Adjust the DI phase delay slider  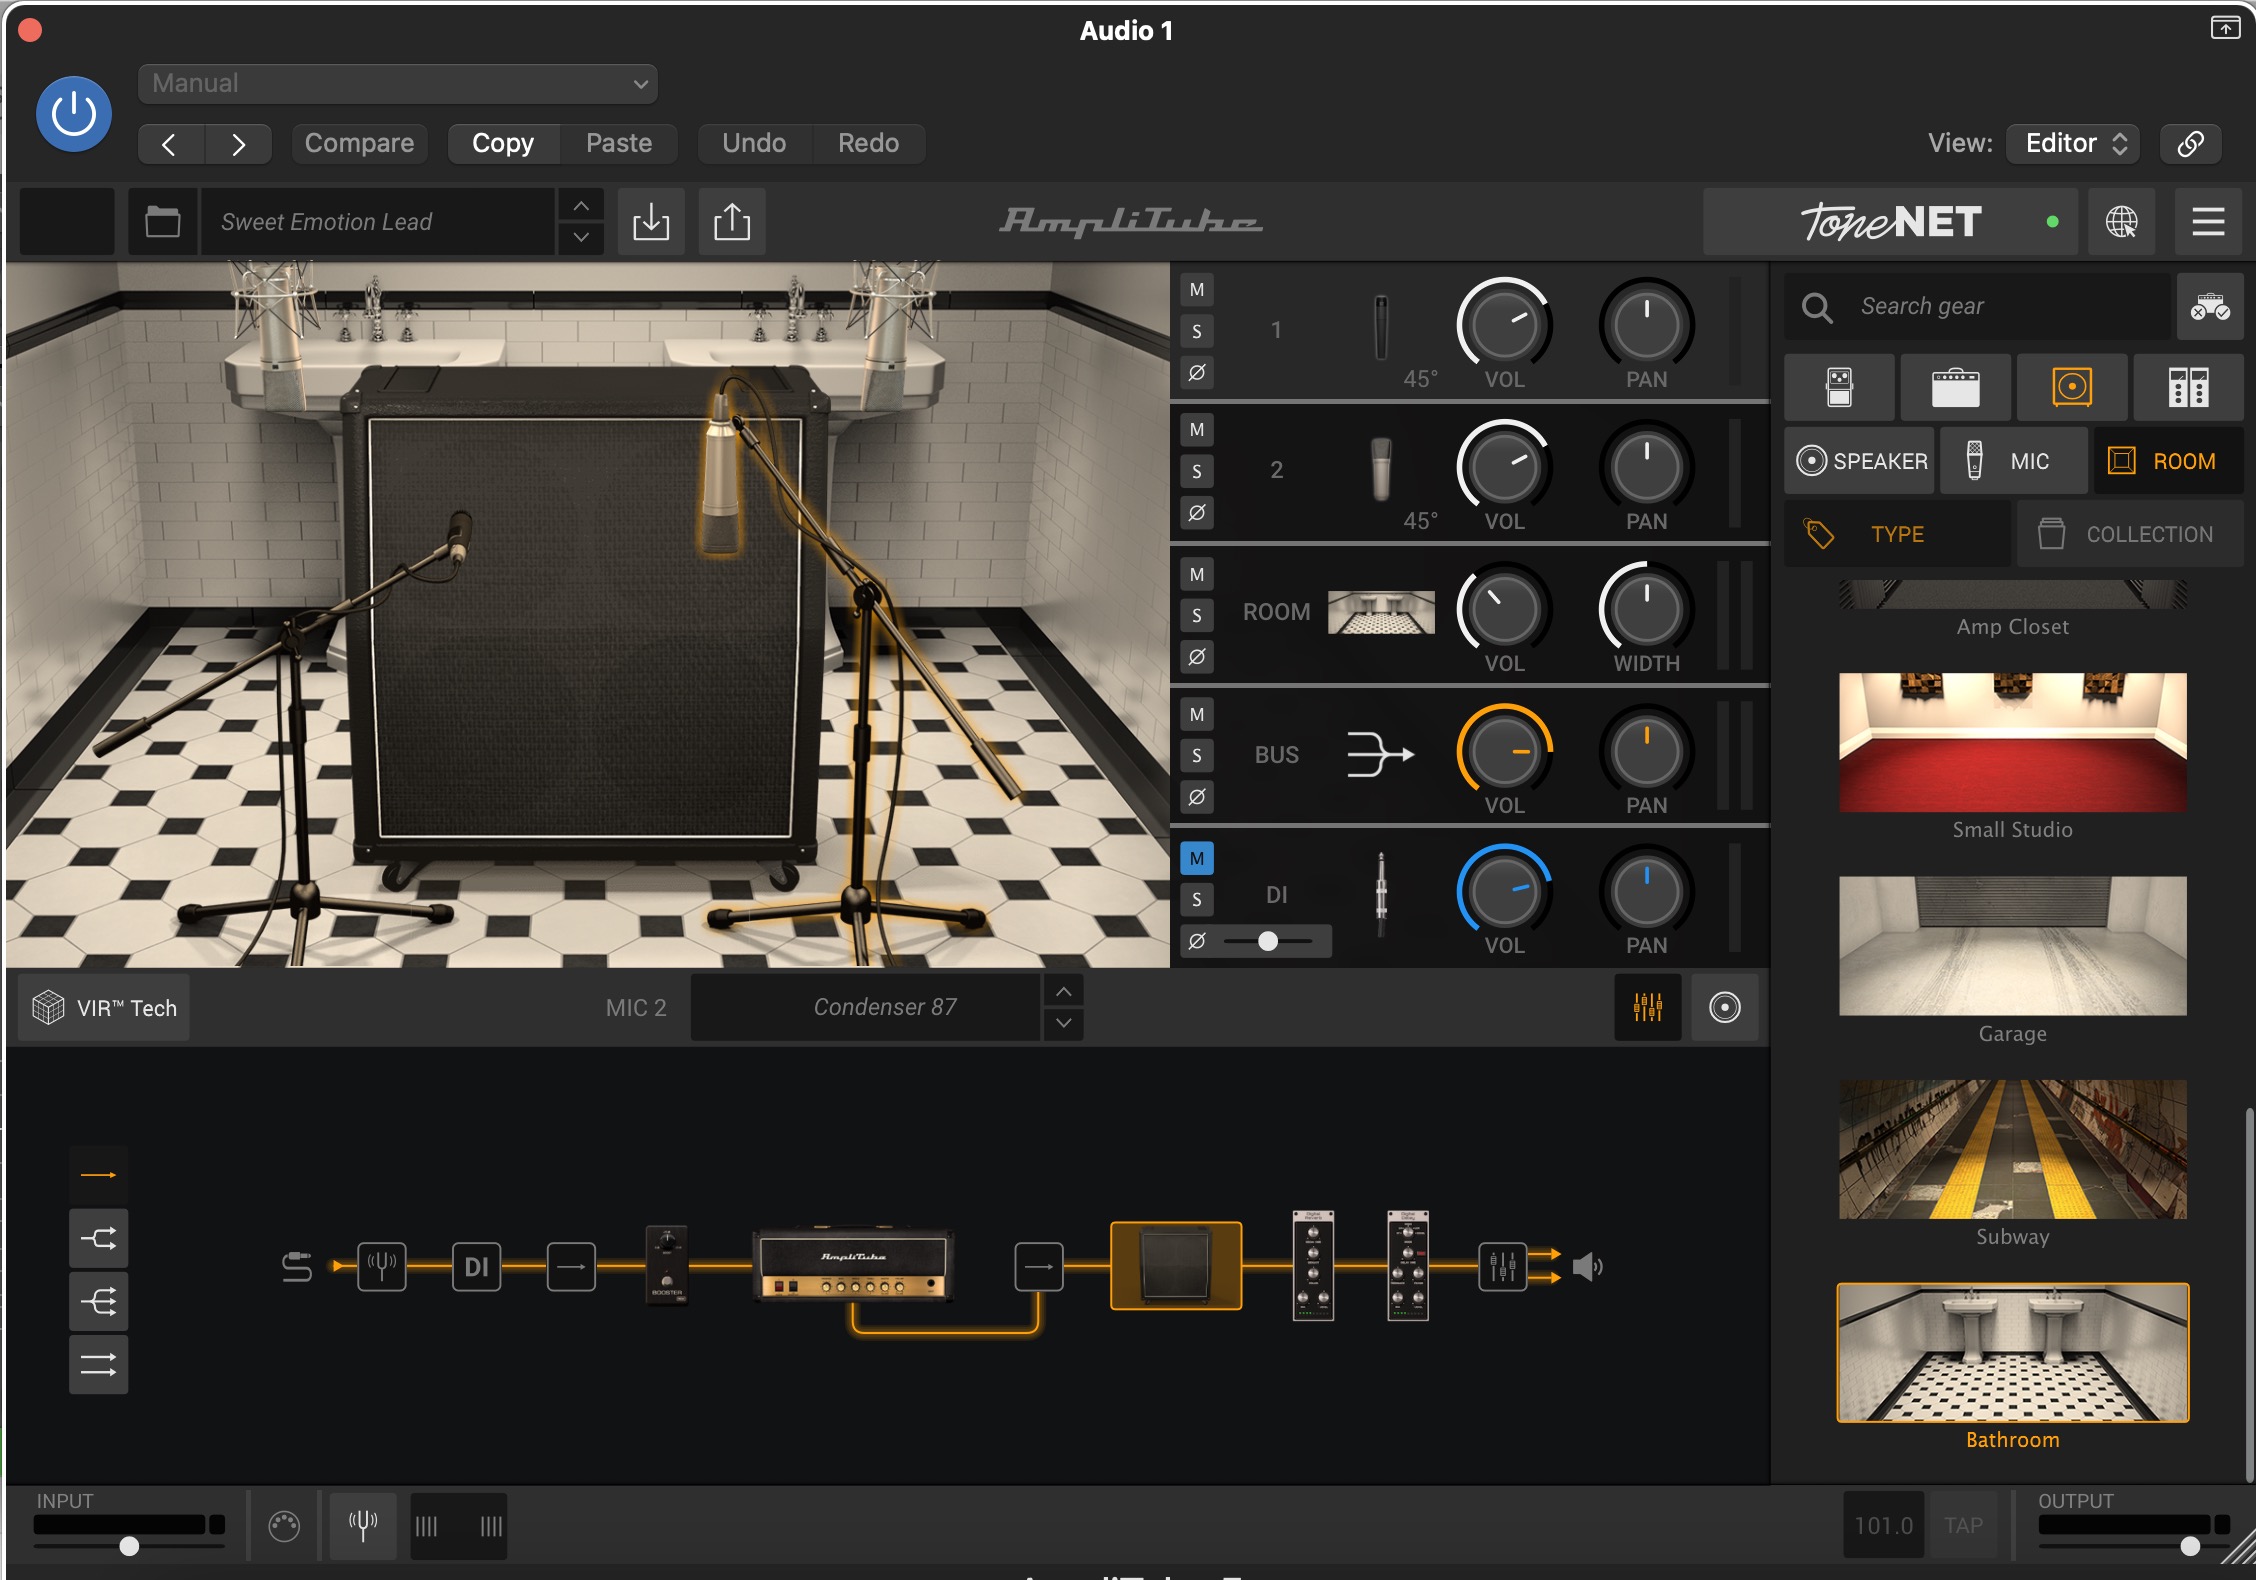tap(1268, 941)
